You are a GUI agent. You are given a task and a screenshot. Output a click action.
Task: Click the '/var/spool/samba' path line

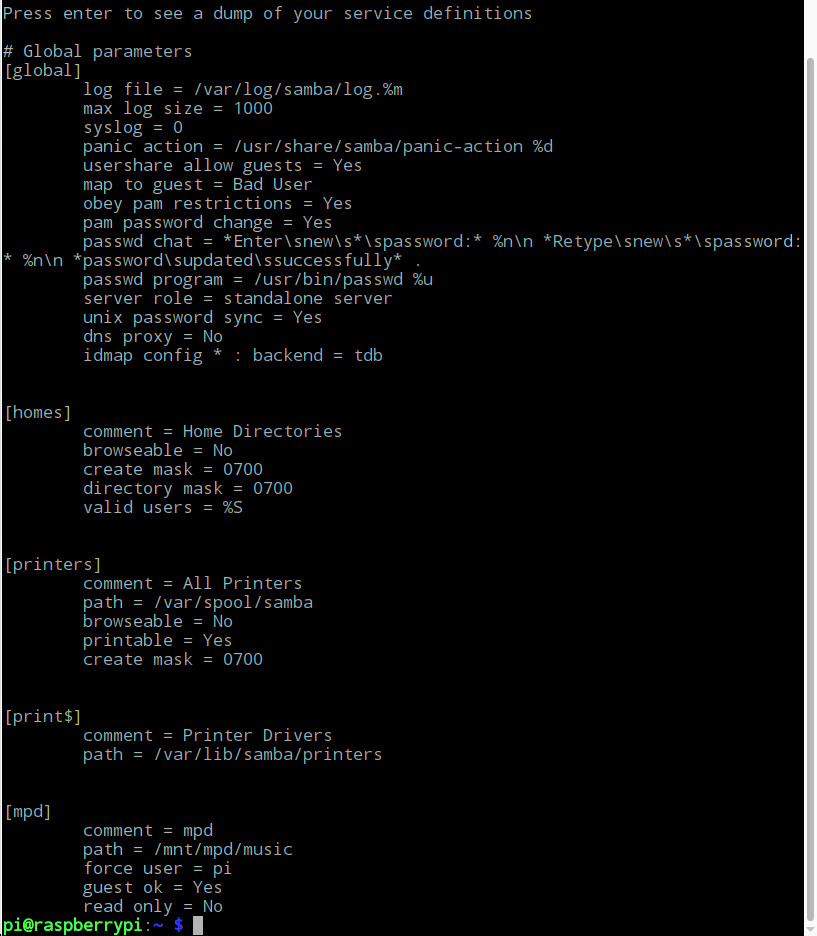click(x=197, y=602)
